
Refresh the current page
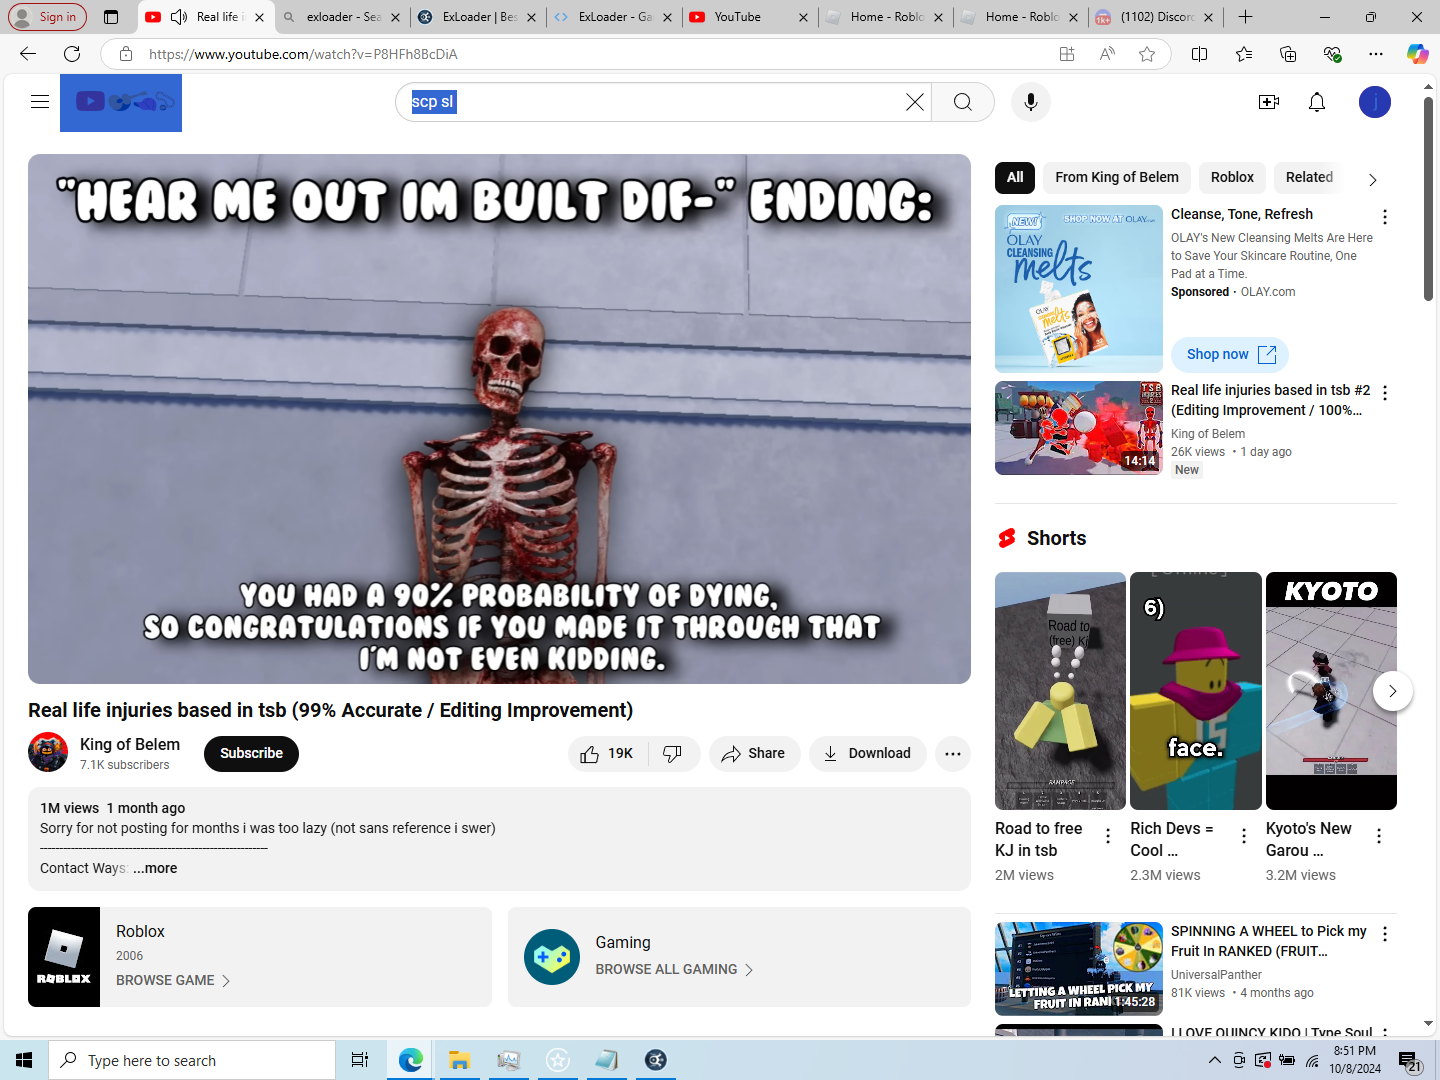(72, 54)
